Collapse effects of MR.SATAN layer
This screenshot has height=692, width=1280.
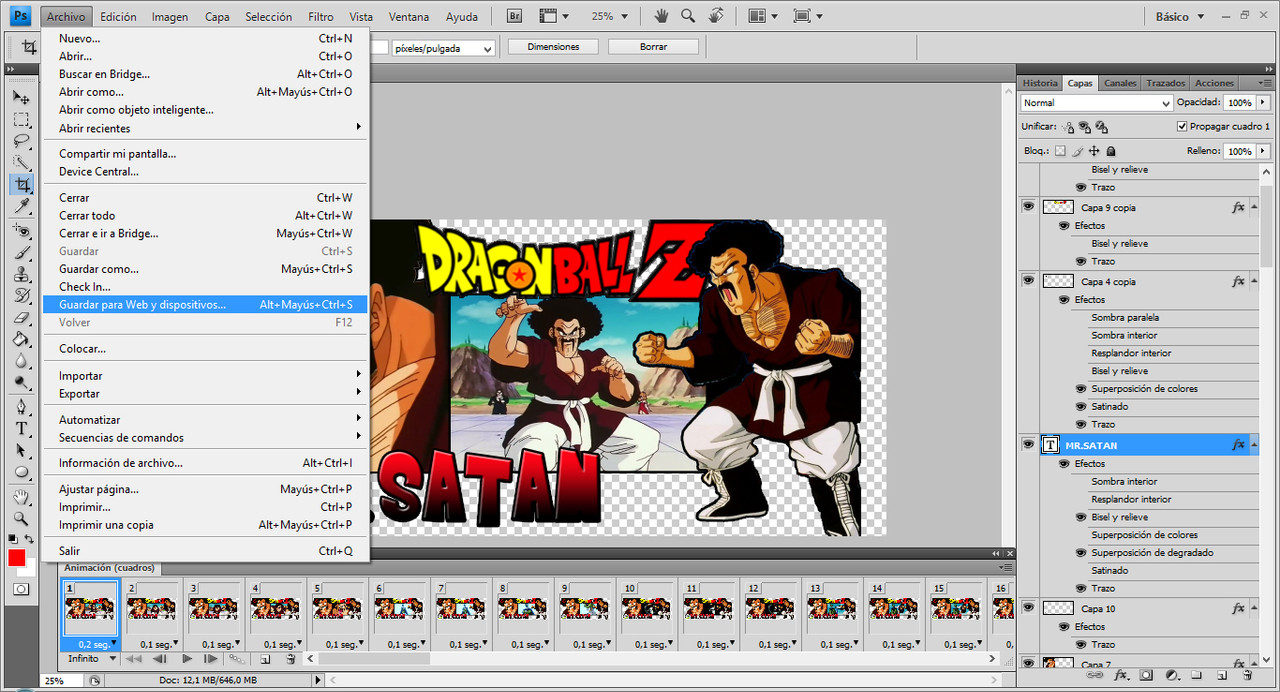[x=1254, y=444]
